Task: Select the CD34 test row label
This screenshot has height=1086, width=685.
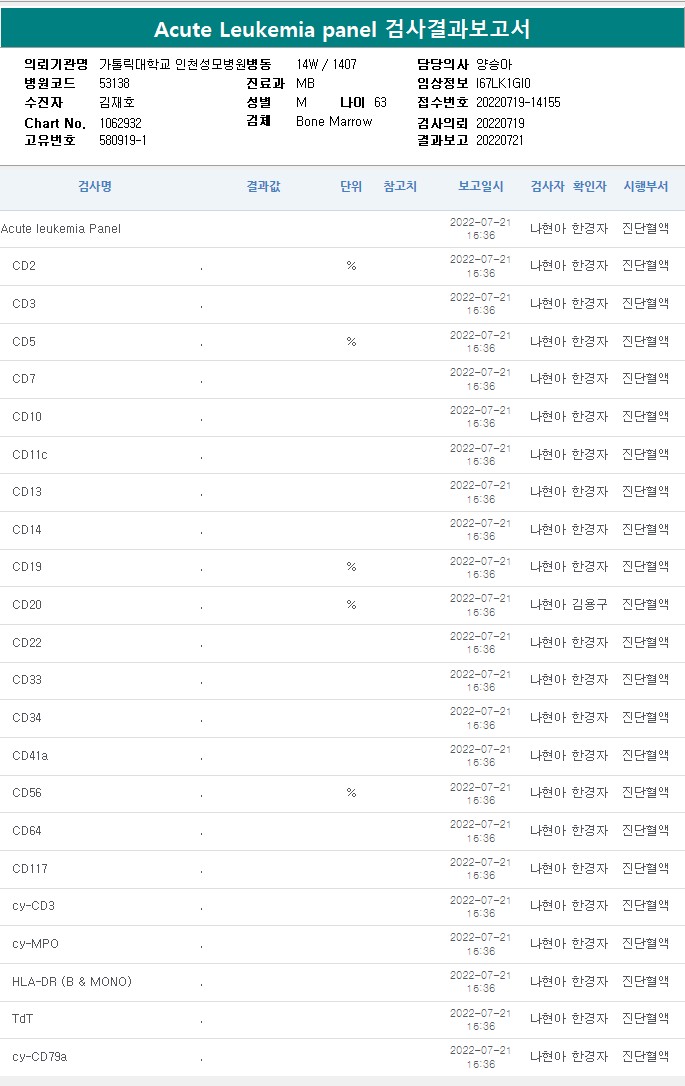Action: point(27,718)
